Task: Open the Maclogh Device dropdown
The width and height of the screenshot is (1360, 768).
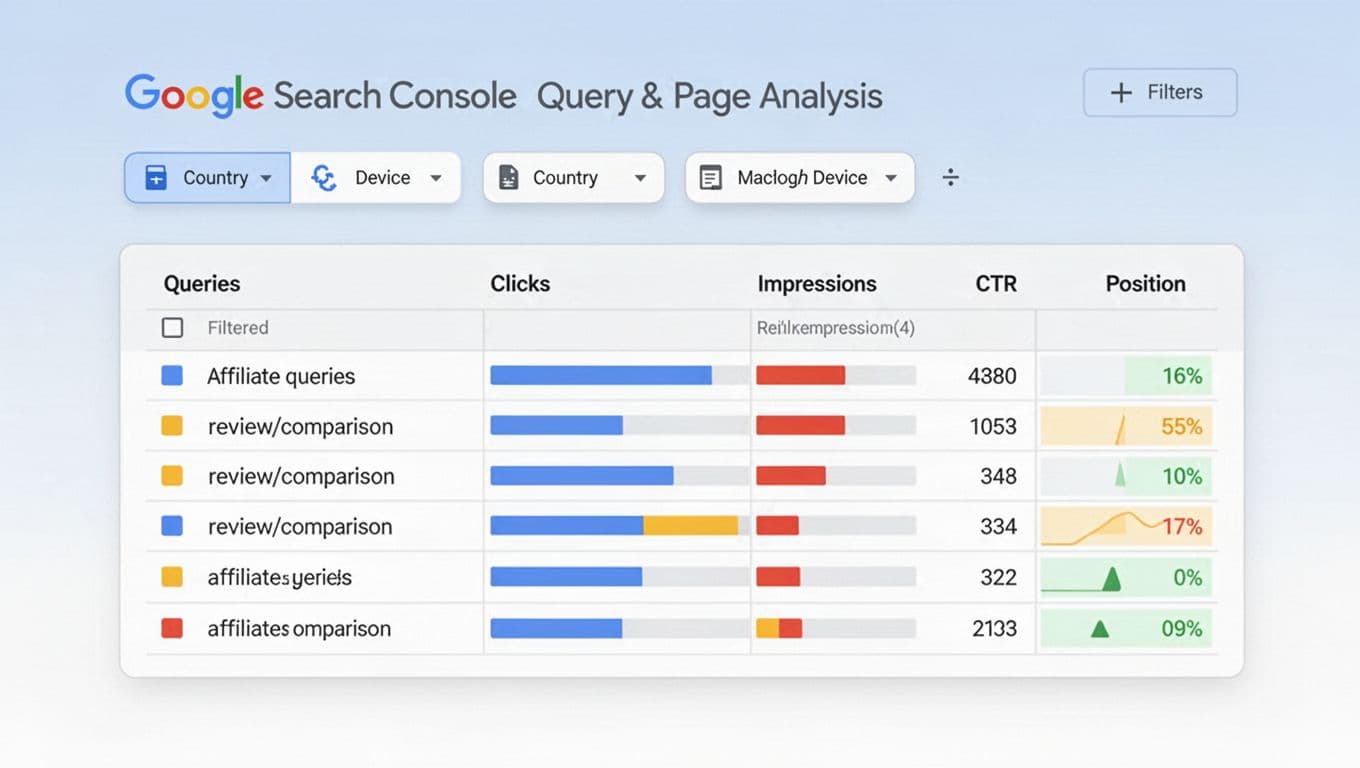Action: (x=891, y=177)
